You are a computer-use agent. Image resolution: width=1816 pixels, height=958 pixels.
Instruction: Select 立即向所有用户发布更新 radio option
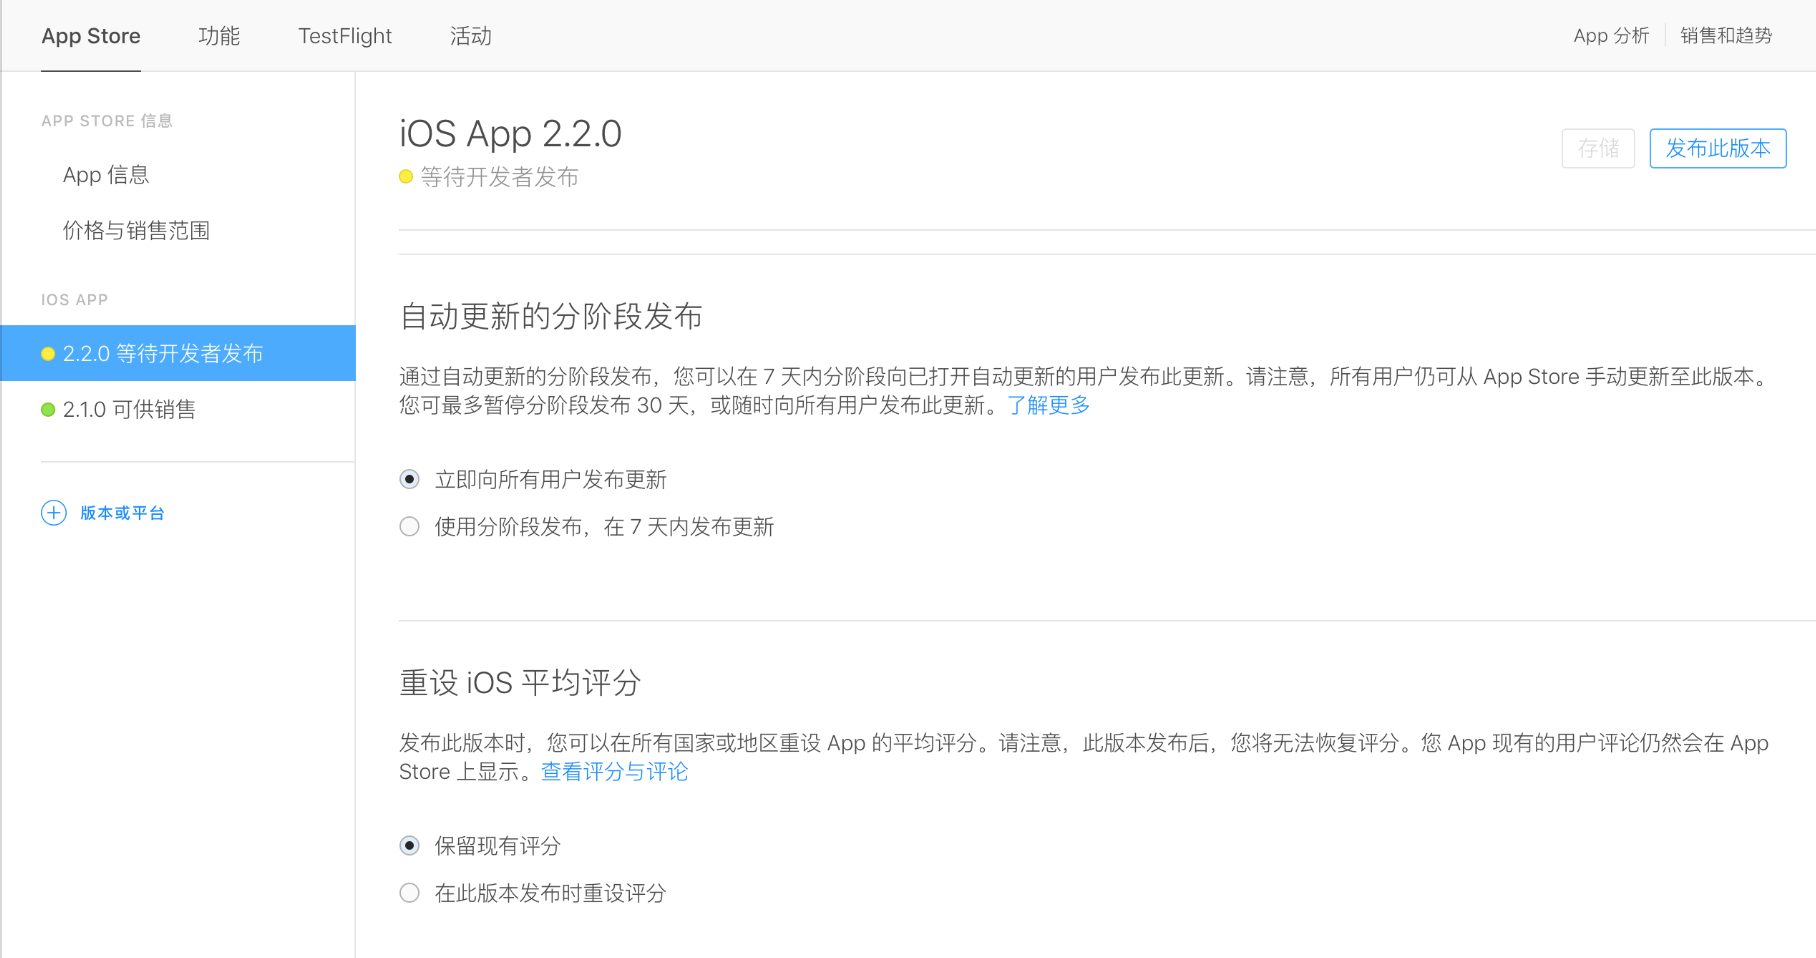point(410,480)
